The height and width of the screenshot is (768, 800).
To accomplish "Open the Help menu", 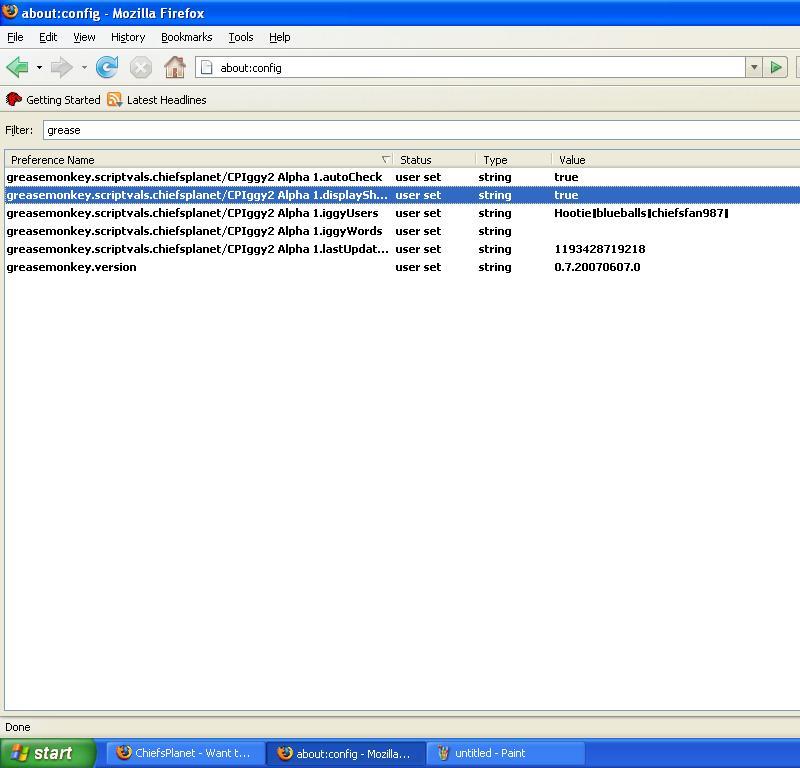I will (x=280, y=37).
